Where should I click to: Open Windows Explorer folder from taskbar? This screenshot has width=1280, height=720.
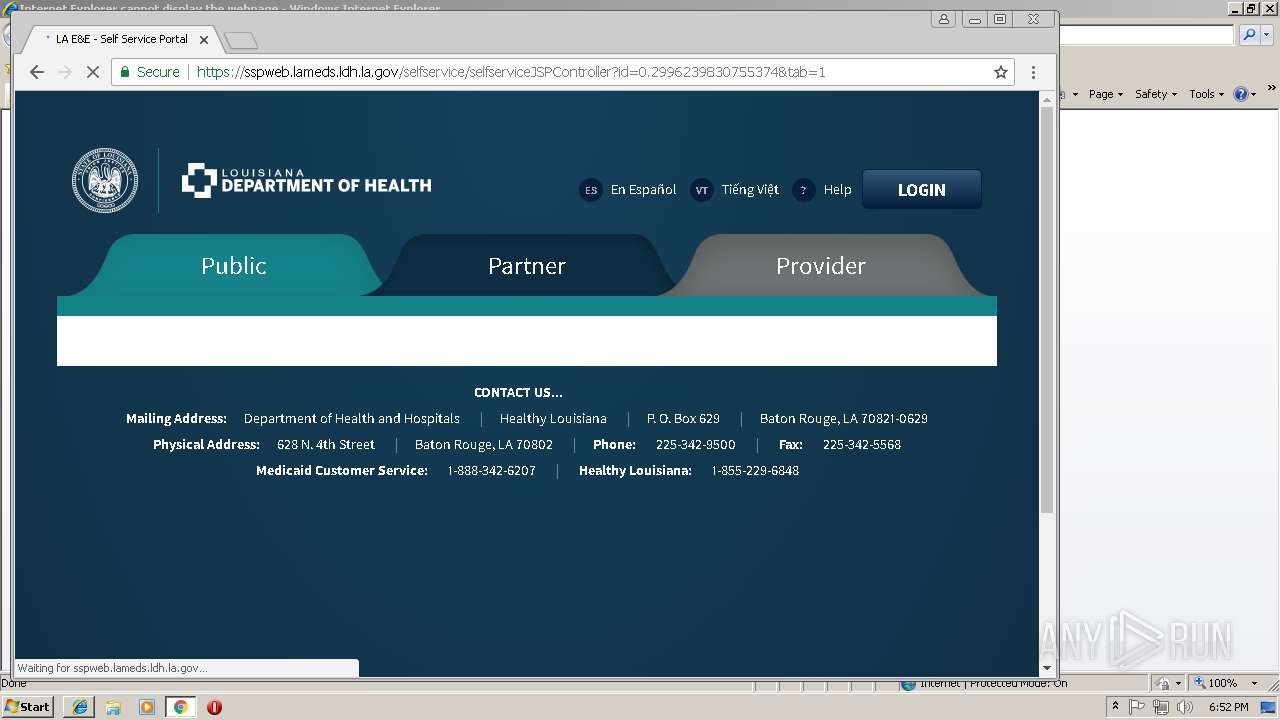pos(113,707)
